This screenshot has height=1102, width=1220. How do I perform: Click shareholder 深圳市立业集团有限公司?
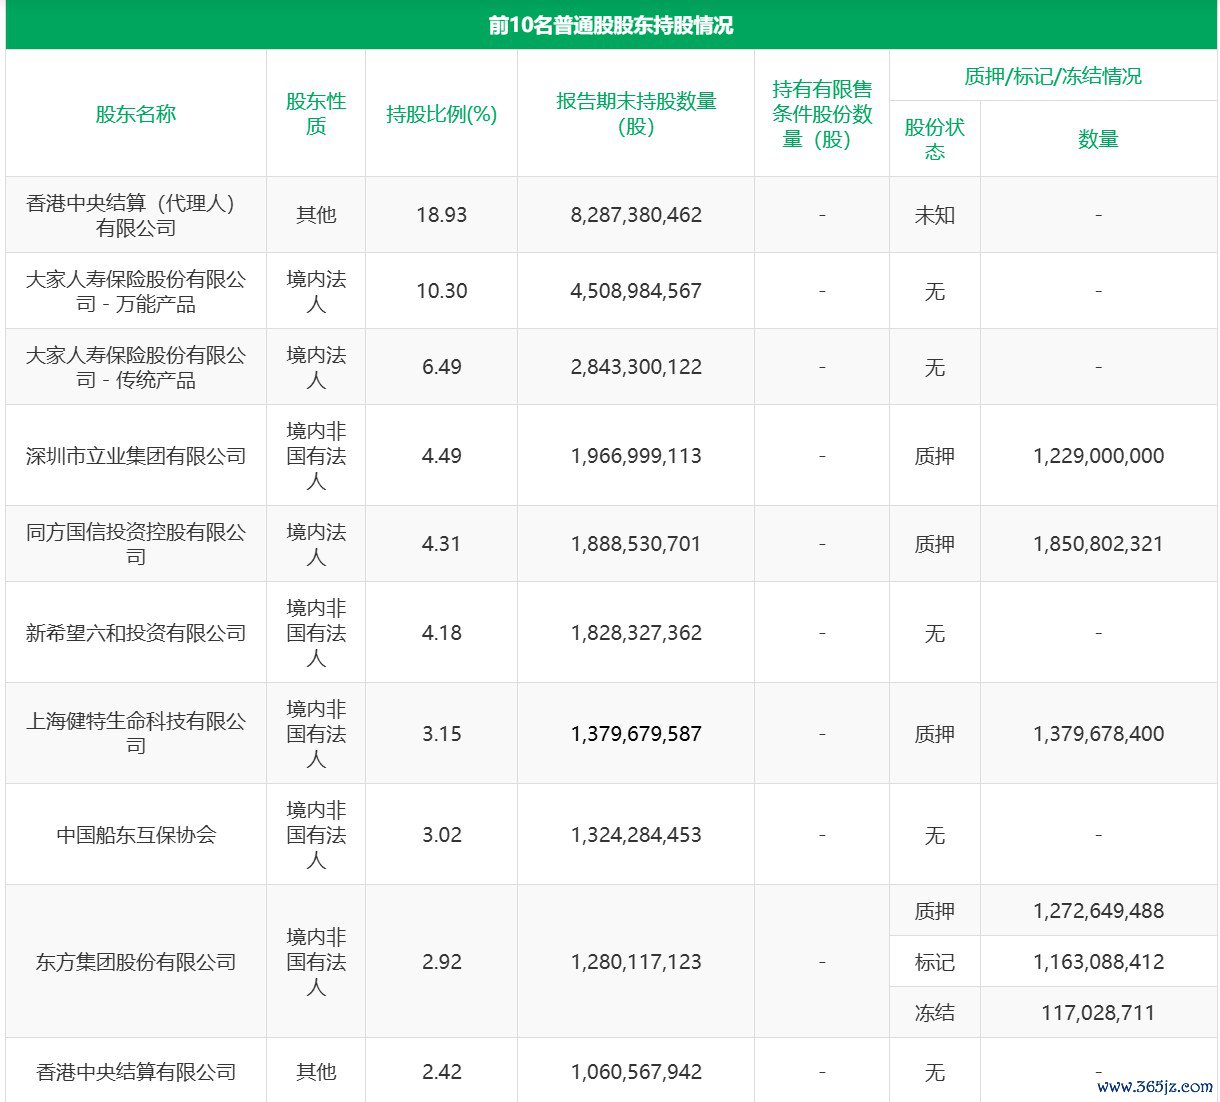click(x=136, y=456)
